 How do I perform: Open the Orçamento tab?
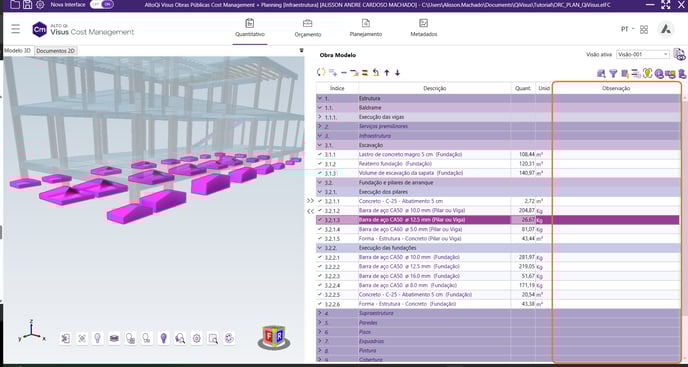pyautogui.click(x=308, y=28)
